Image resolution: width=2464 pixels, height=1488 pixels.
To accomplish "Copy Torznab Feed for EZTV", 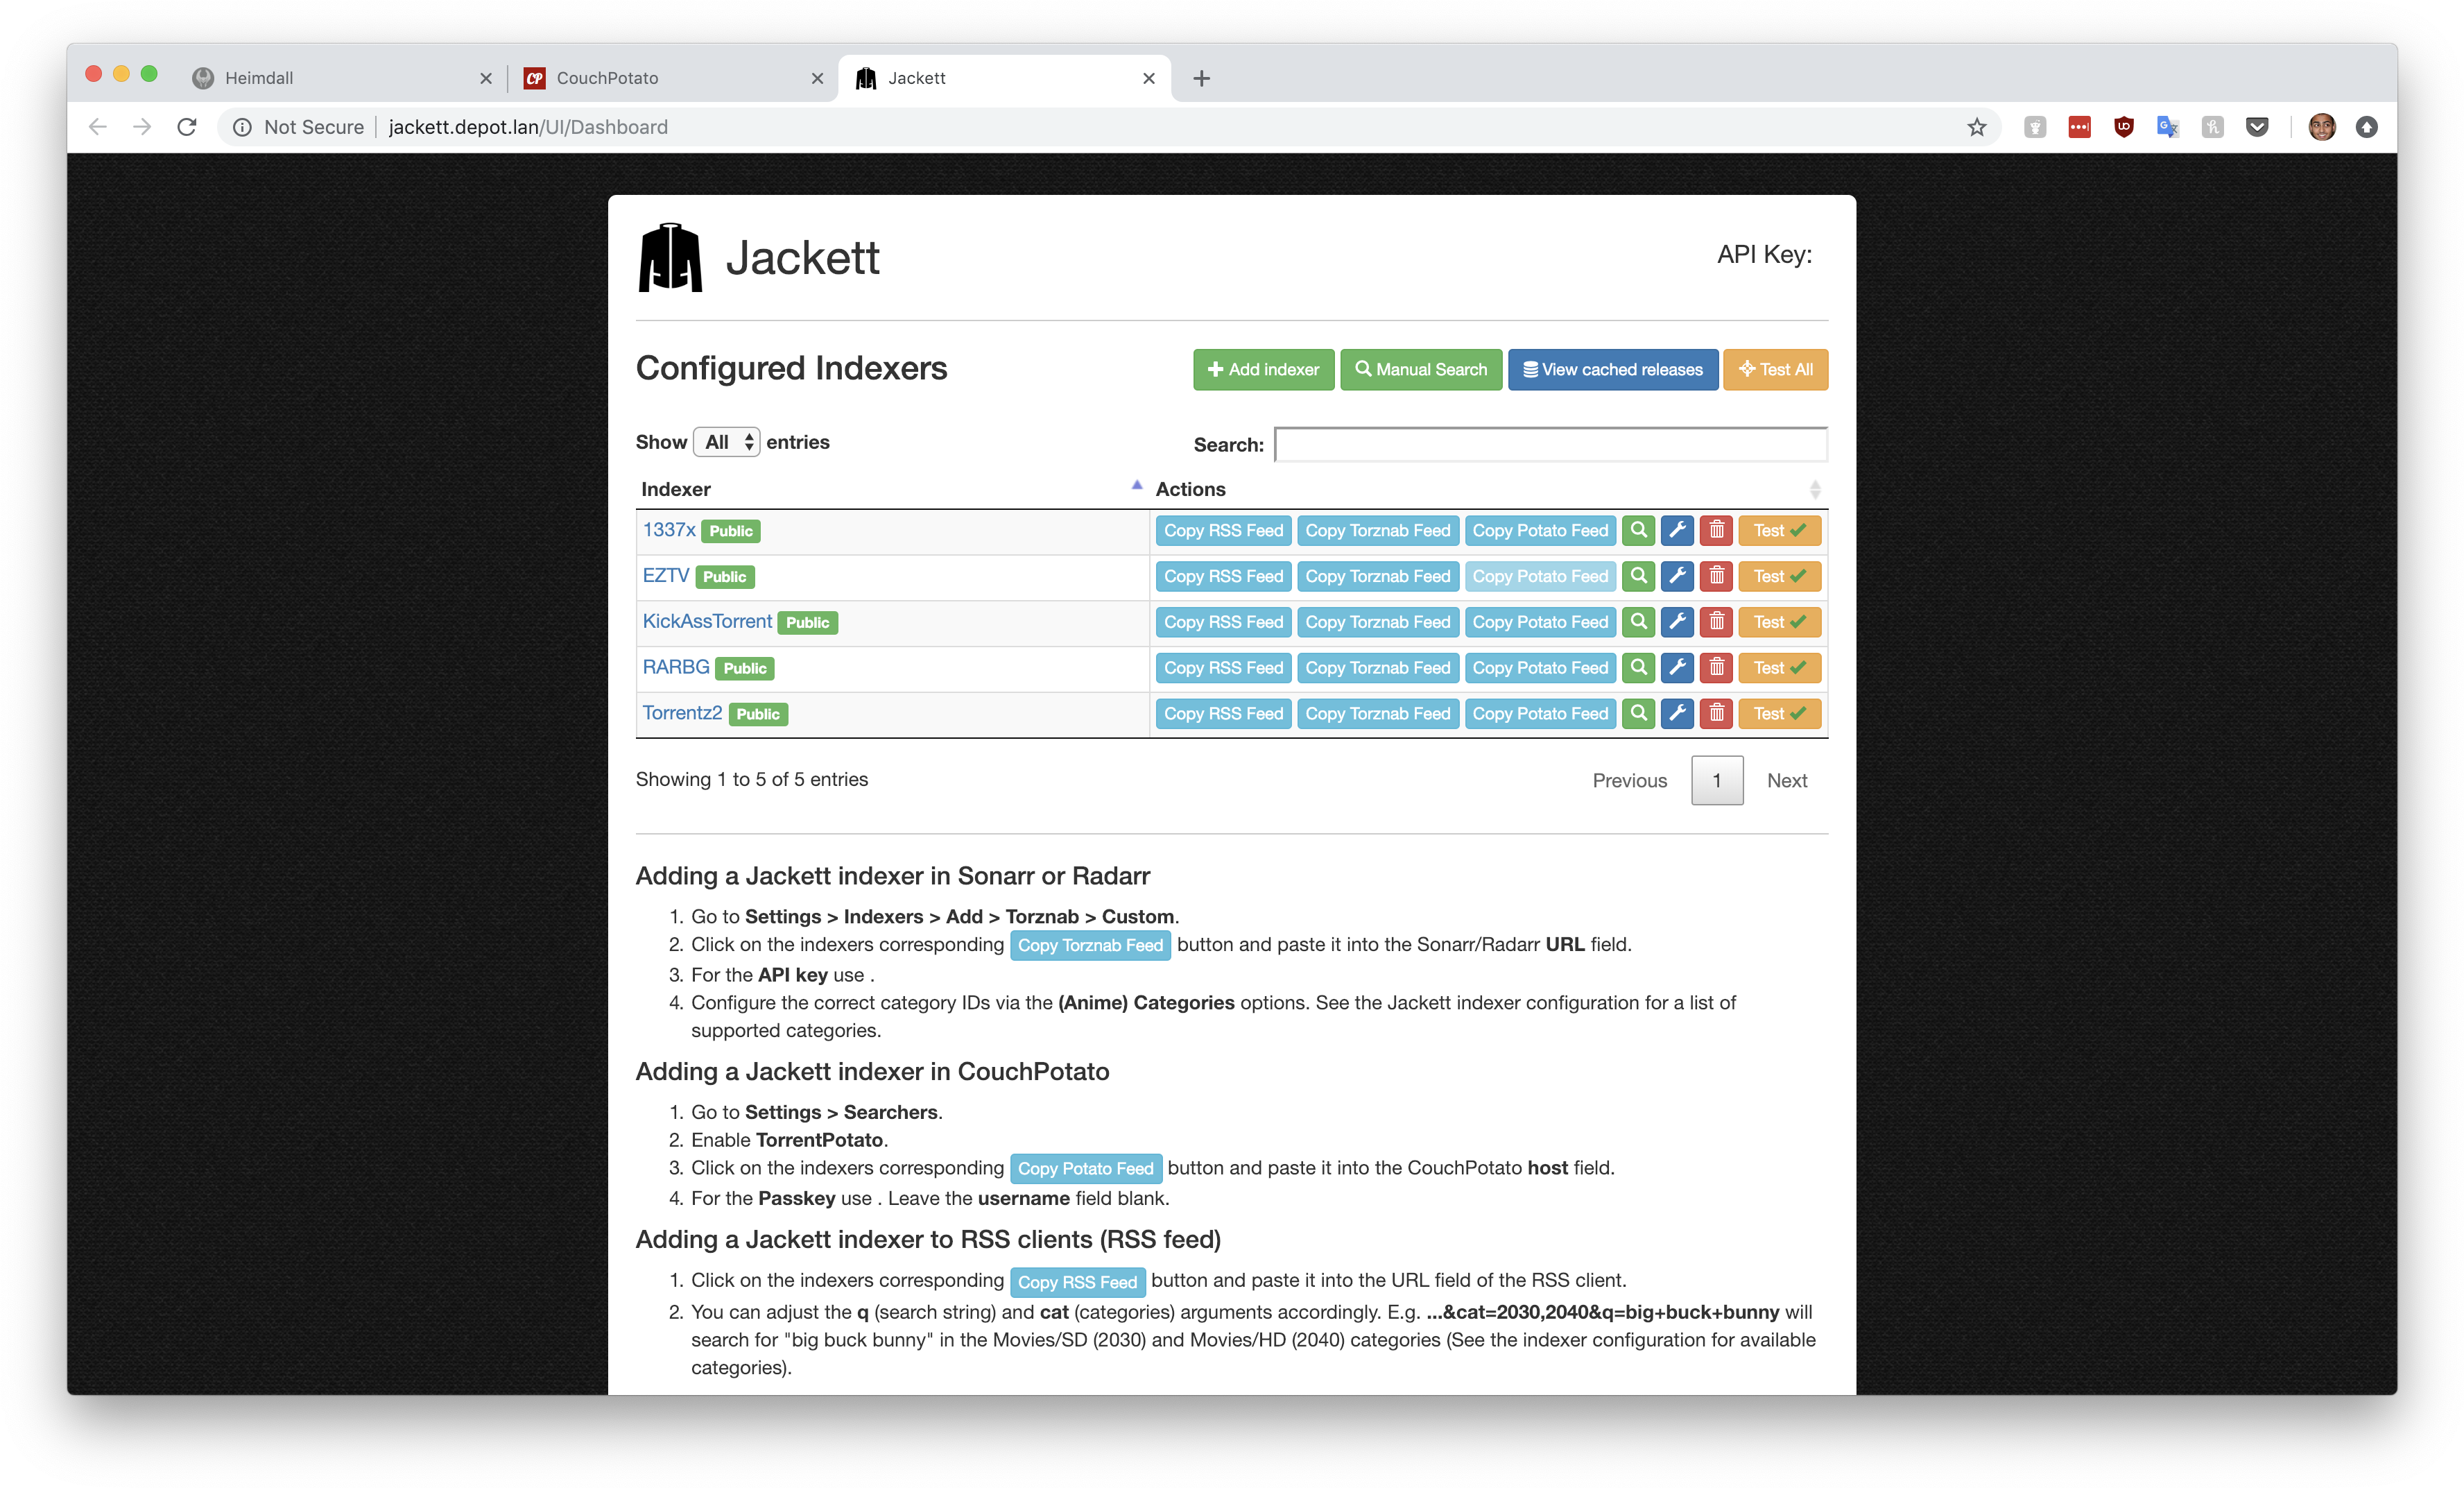I will tap(1377, 576).
